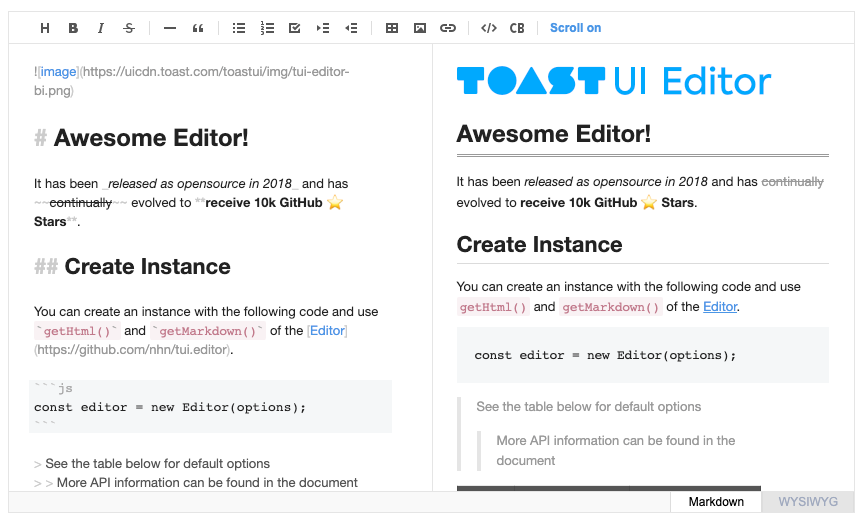Place cursor in '## Create Instance' markdown heading

[x=132, y=266]
